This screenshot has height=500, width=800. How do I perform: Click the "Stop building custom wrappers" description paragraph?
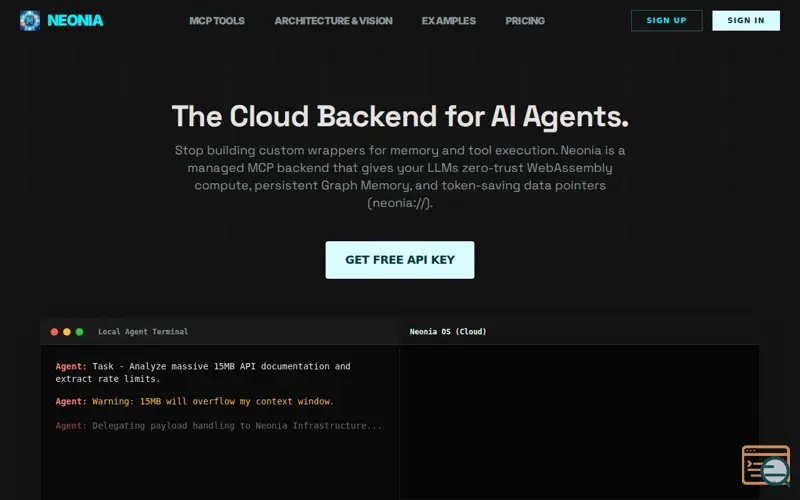click(400, 177)
